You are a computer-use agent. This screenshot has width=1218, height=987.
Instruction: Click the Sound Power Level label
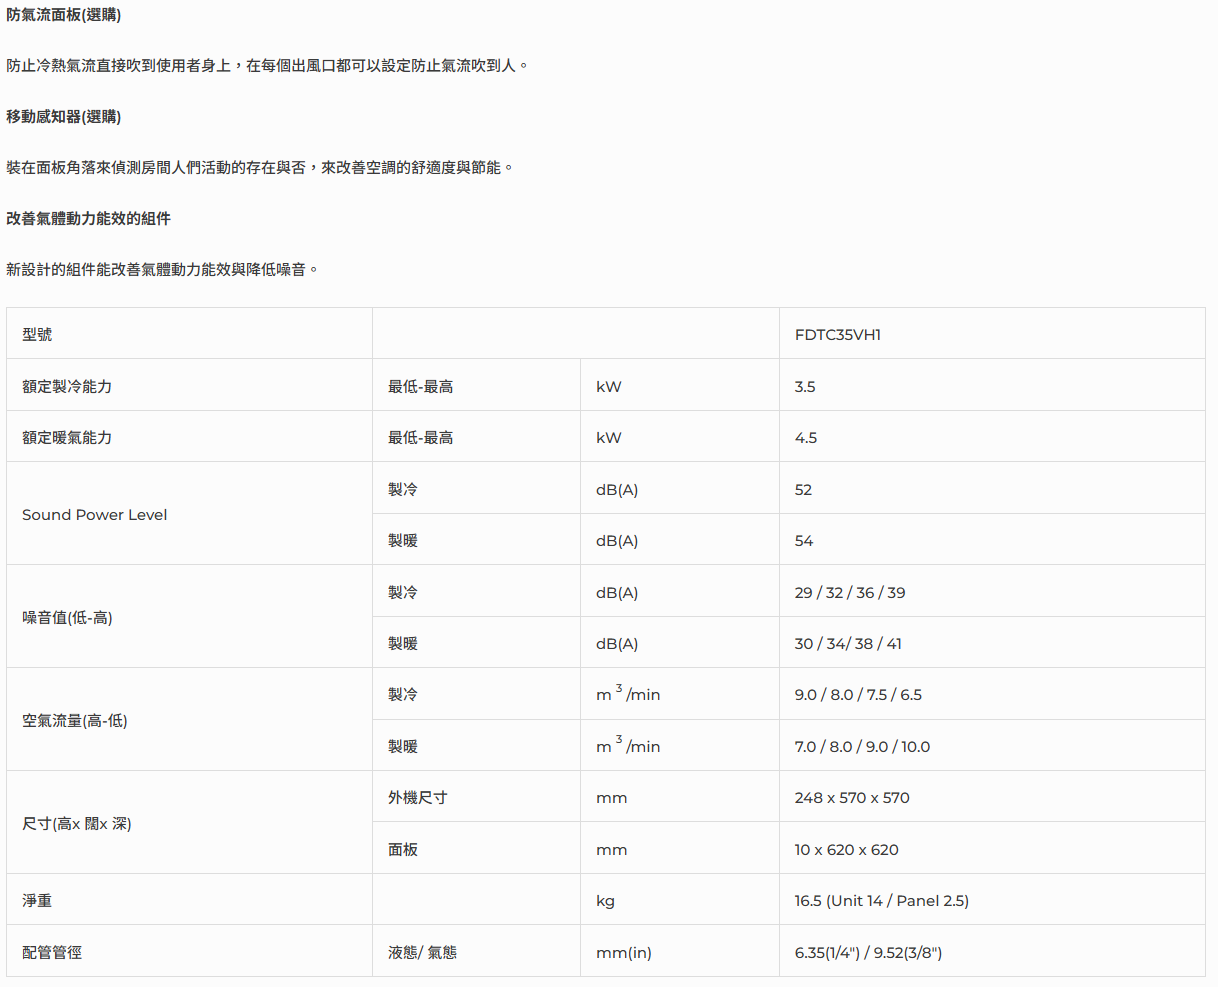point(94,515)
